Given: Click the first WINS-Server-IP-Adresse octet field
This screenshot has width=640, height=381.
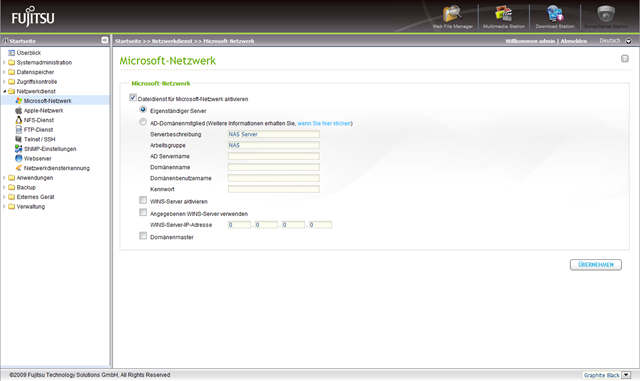Looking at the screenshot, I should (x=239, y=225).
